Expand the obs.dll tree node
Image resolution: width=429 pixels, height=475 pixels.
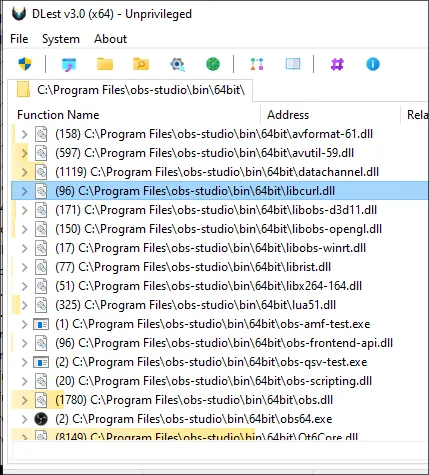click(x=24, y=400)
